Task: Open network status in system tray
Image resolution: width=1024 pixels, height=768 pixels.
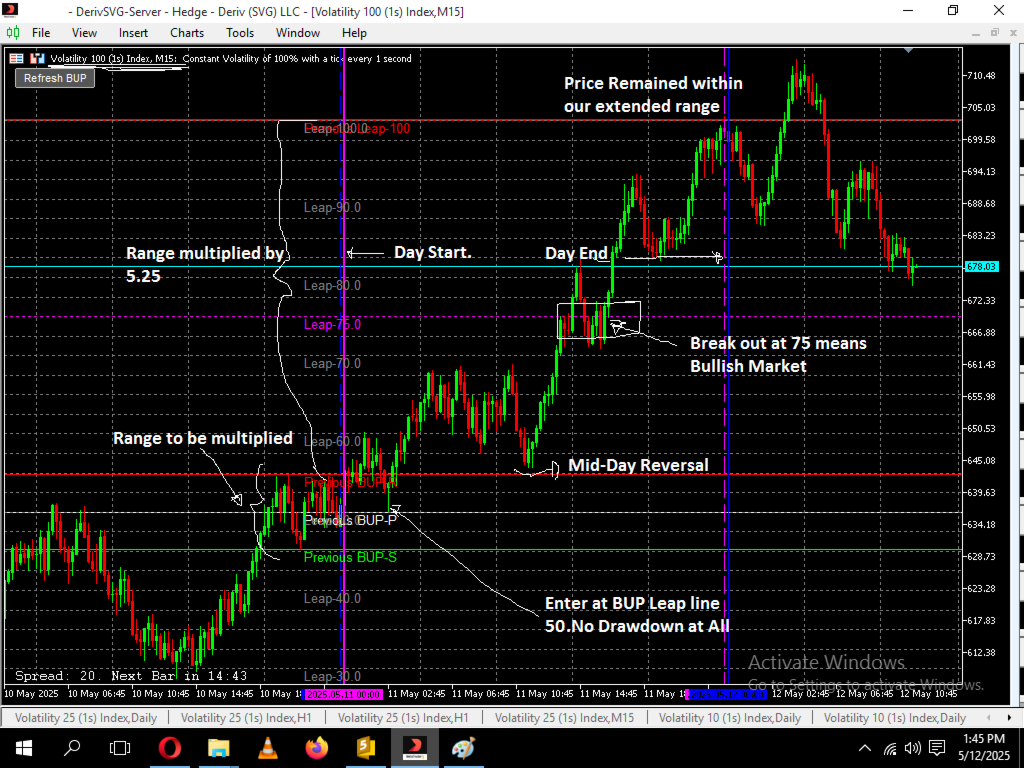Action: pyautogui.click(x=889, y=748)
